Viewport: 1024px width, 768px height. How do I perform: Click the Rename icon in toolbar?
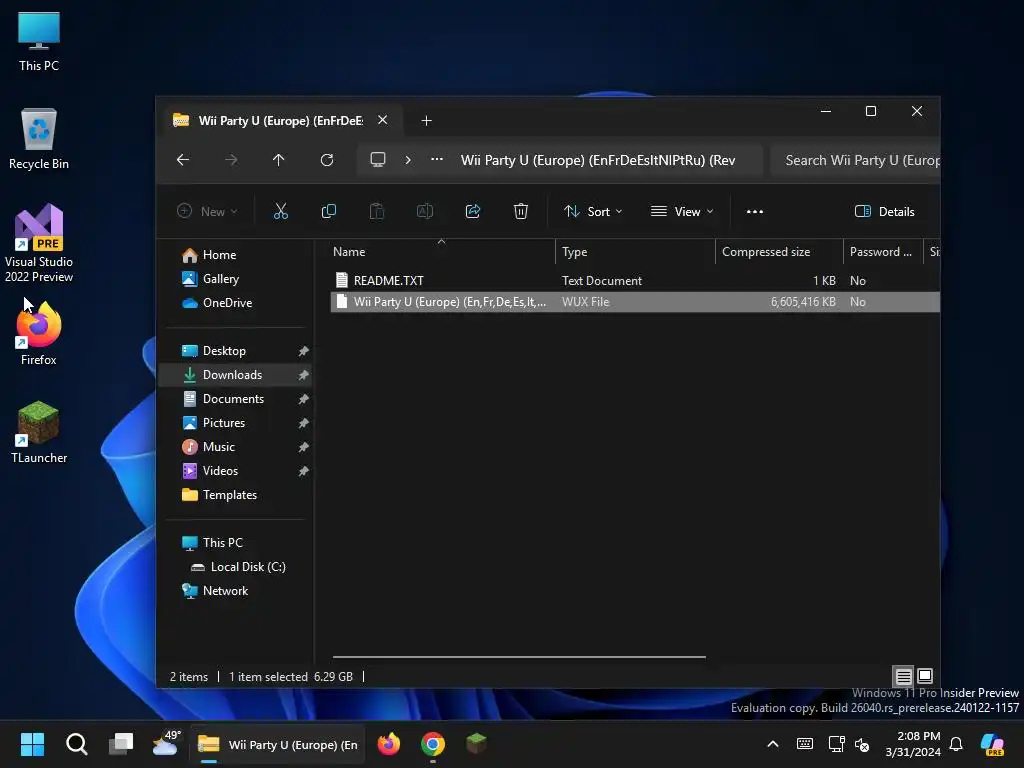point(424,211)
